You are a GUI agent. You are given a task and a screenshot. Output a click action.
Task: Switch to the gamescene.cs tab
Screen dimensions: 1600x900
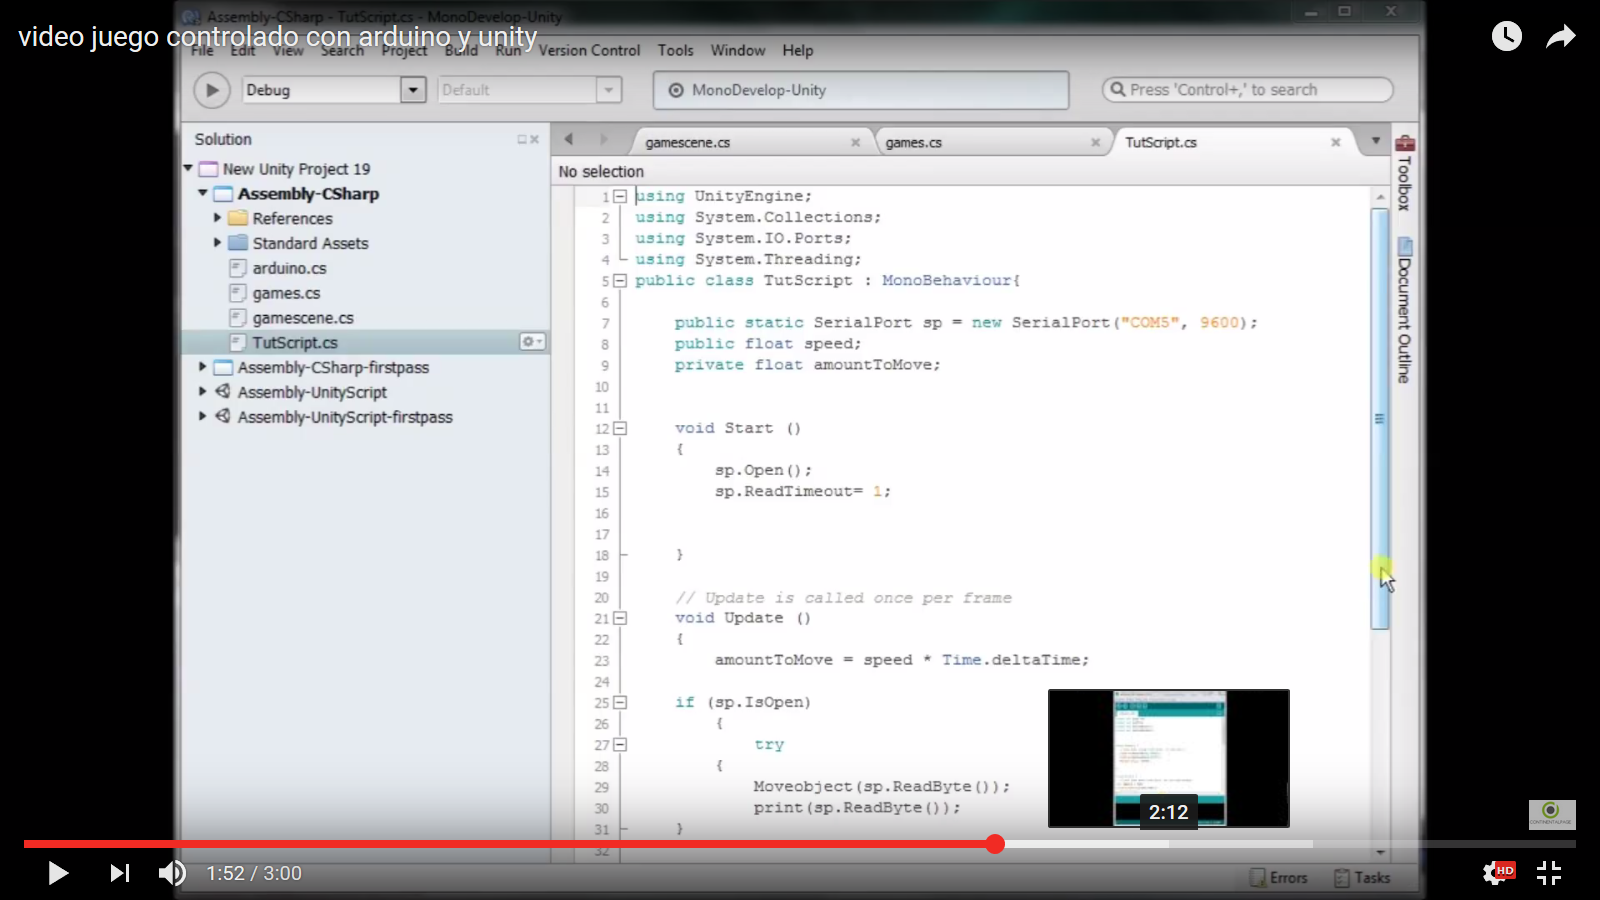pos(688,142)
